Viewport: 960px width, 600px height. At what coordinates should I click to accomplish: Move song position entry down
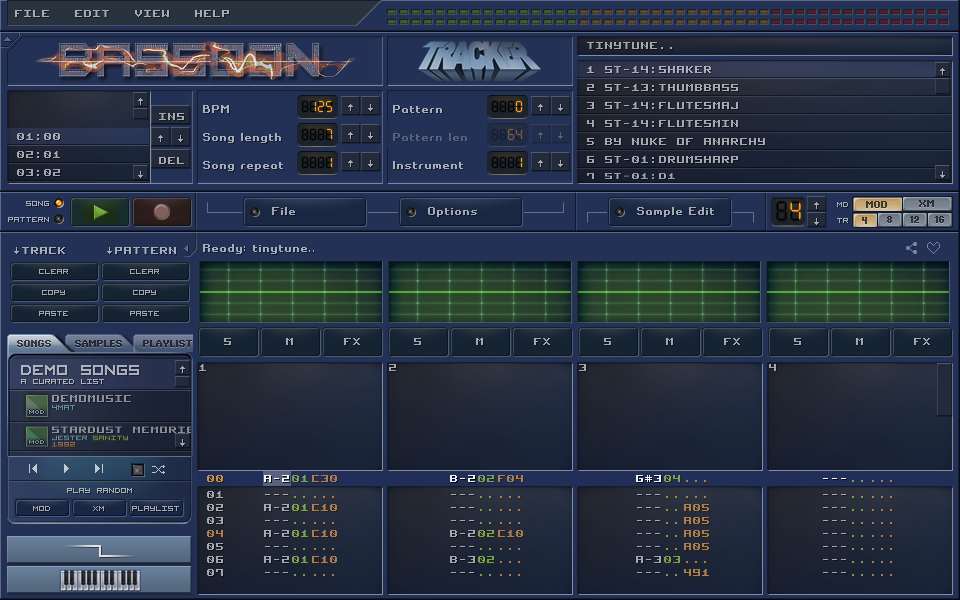click(x=181, y=138)
